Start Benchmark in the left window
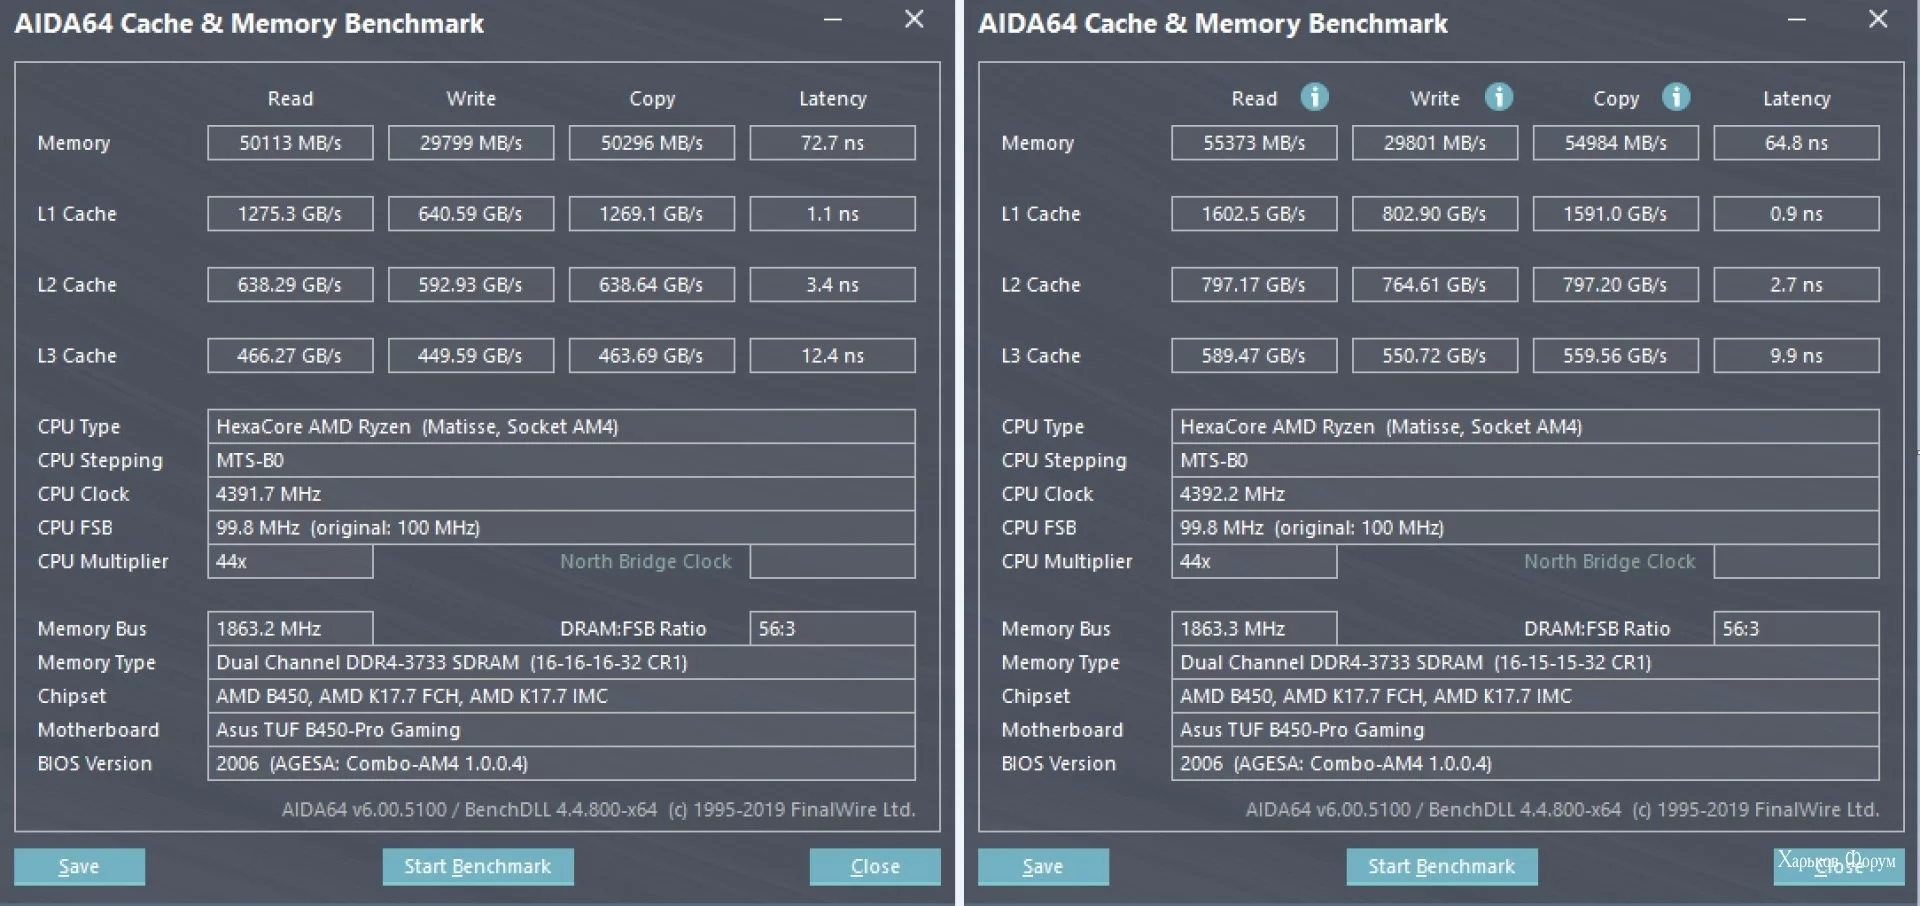This screenshot has width=1920, height=906. click(x=478, y=867)
